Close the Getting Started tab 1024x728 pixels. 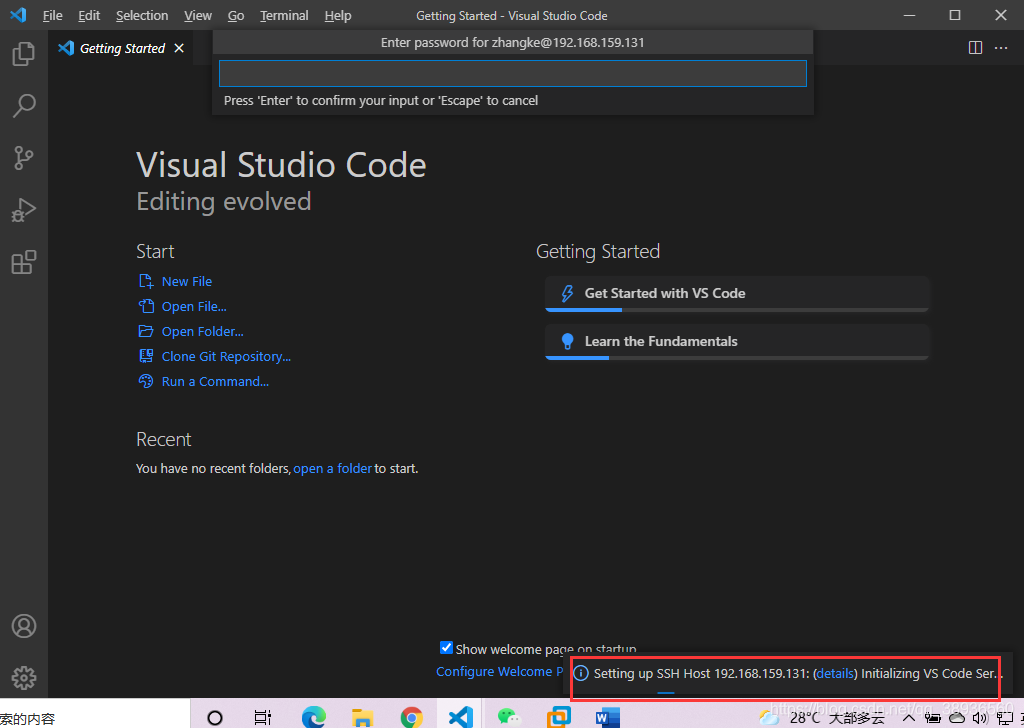coord(179,48)
